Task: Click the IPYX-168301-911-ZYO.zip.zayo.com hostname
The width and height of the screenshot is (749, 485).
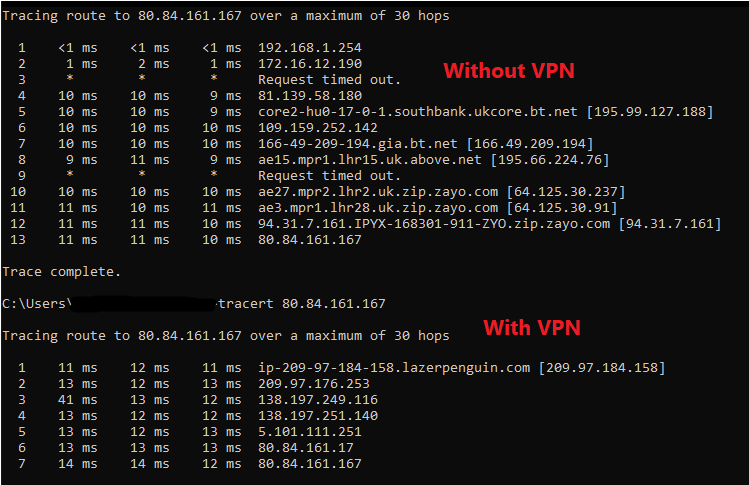Action: coord(435,224)
